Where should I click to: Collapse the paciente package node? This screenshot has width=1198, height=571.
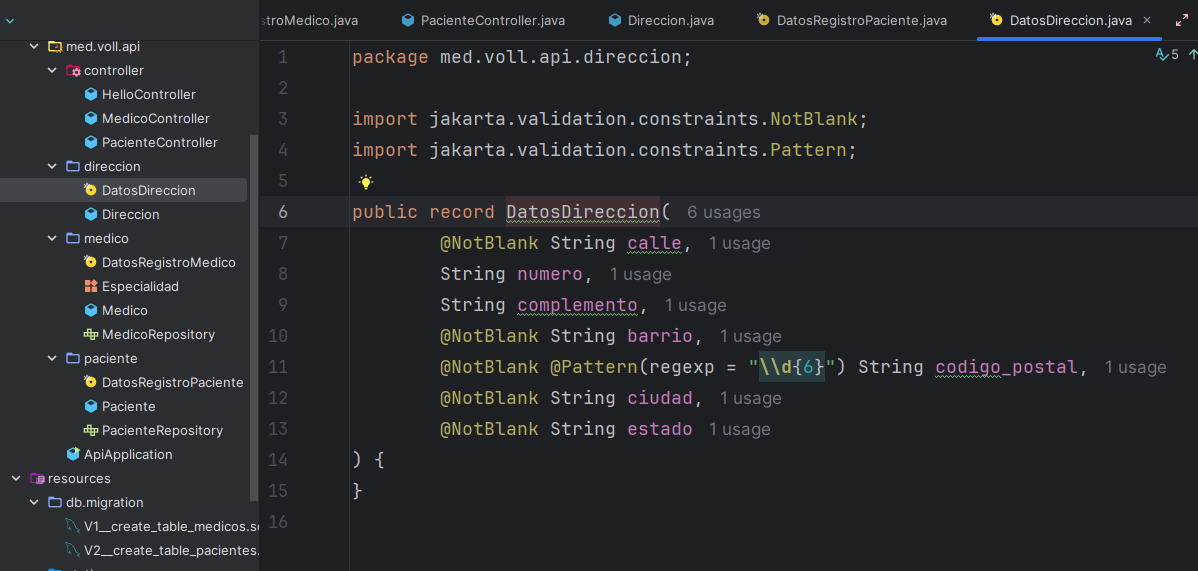pyautogui.click(x=52, y=358)
